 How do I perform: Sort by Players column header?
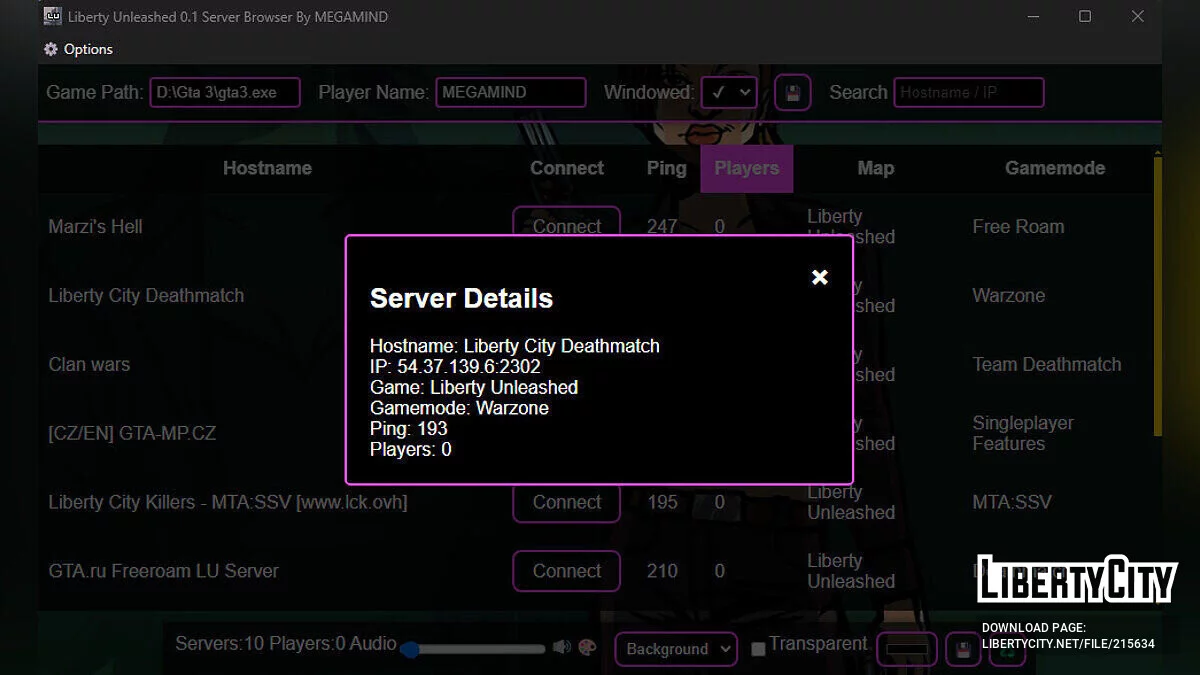point(747,168)
